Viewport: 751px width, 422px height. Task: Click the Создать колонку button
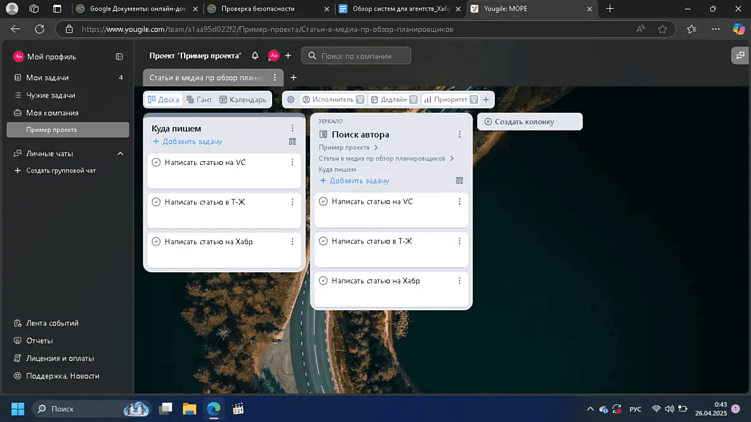click(x=529, y=122)
